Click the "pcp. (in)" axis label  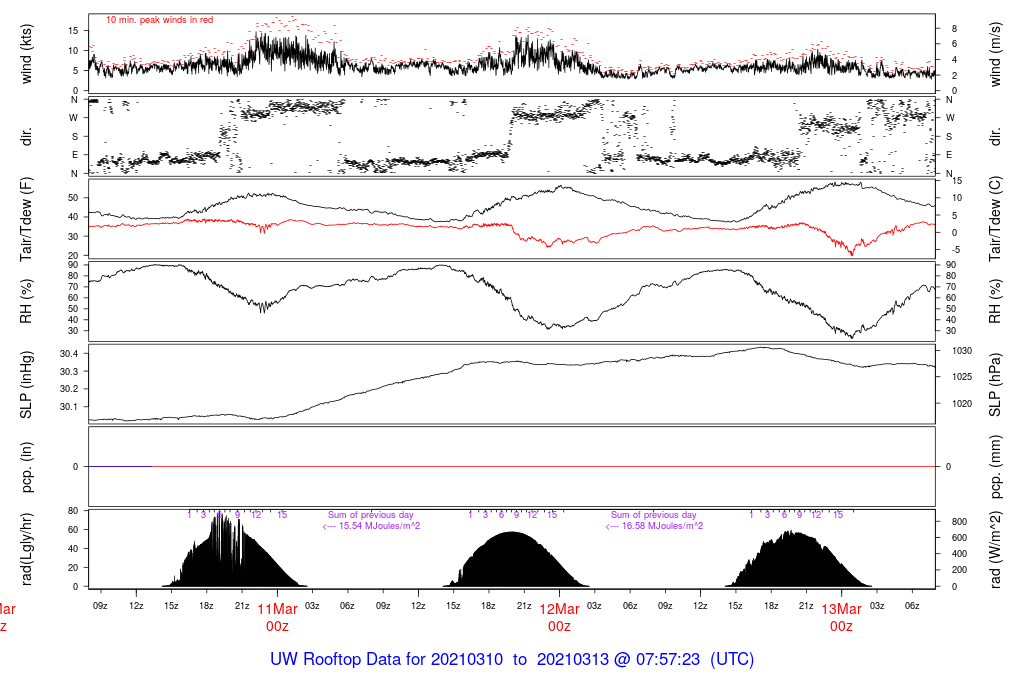26,467
